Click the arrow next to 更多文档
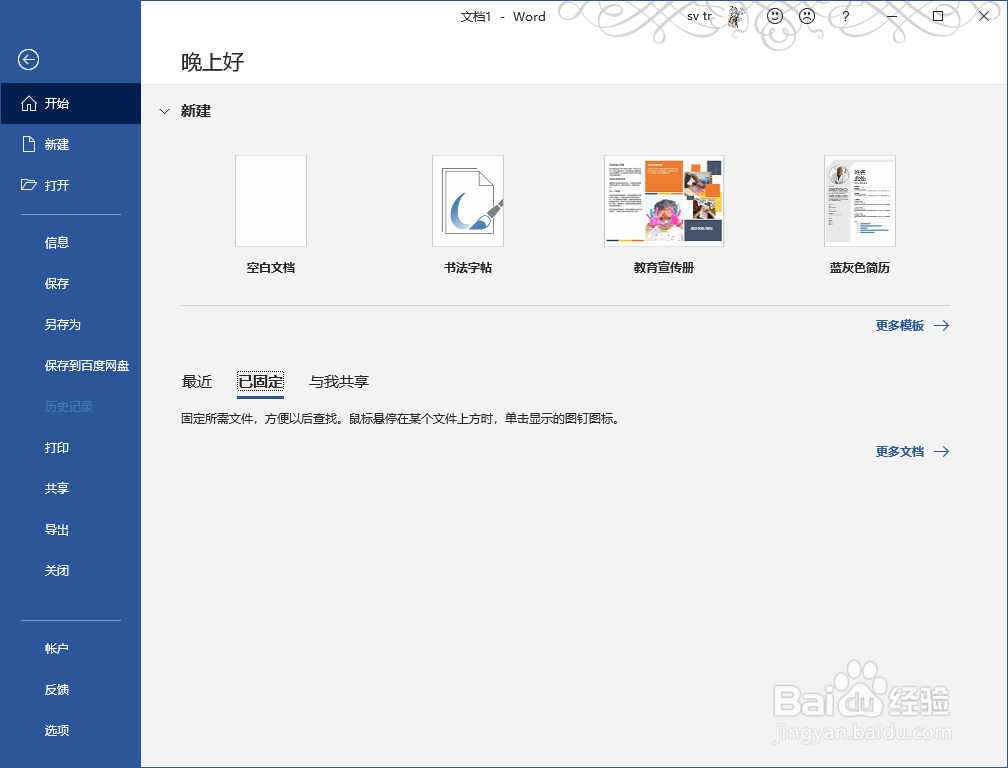 pyautogui.click(x=942, y=452)
